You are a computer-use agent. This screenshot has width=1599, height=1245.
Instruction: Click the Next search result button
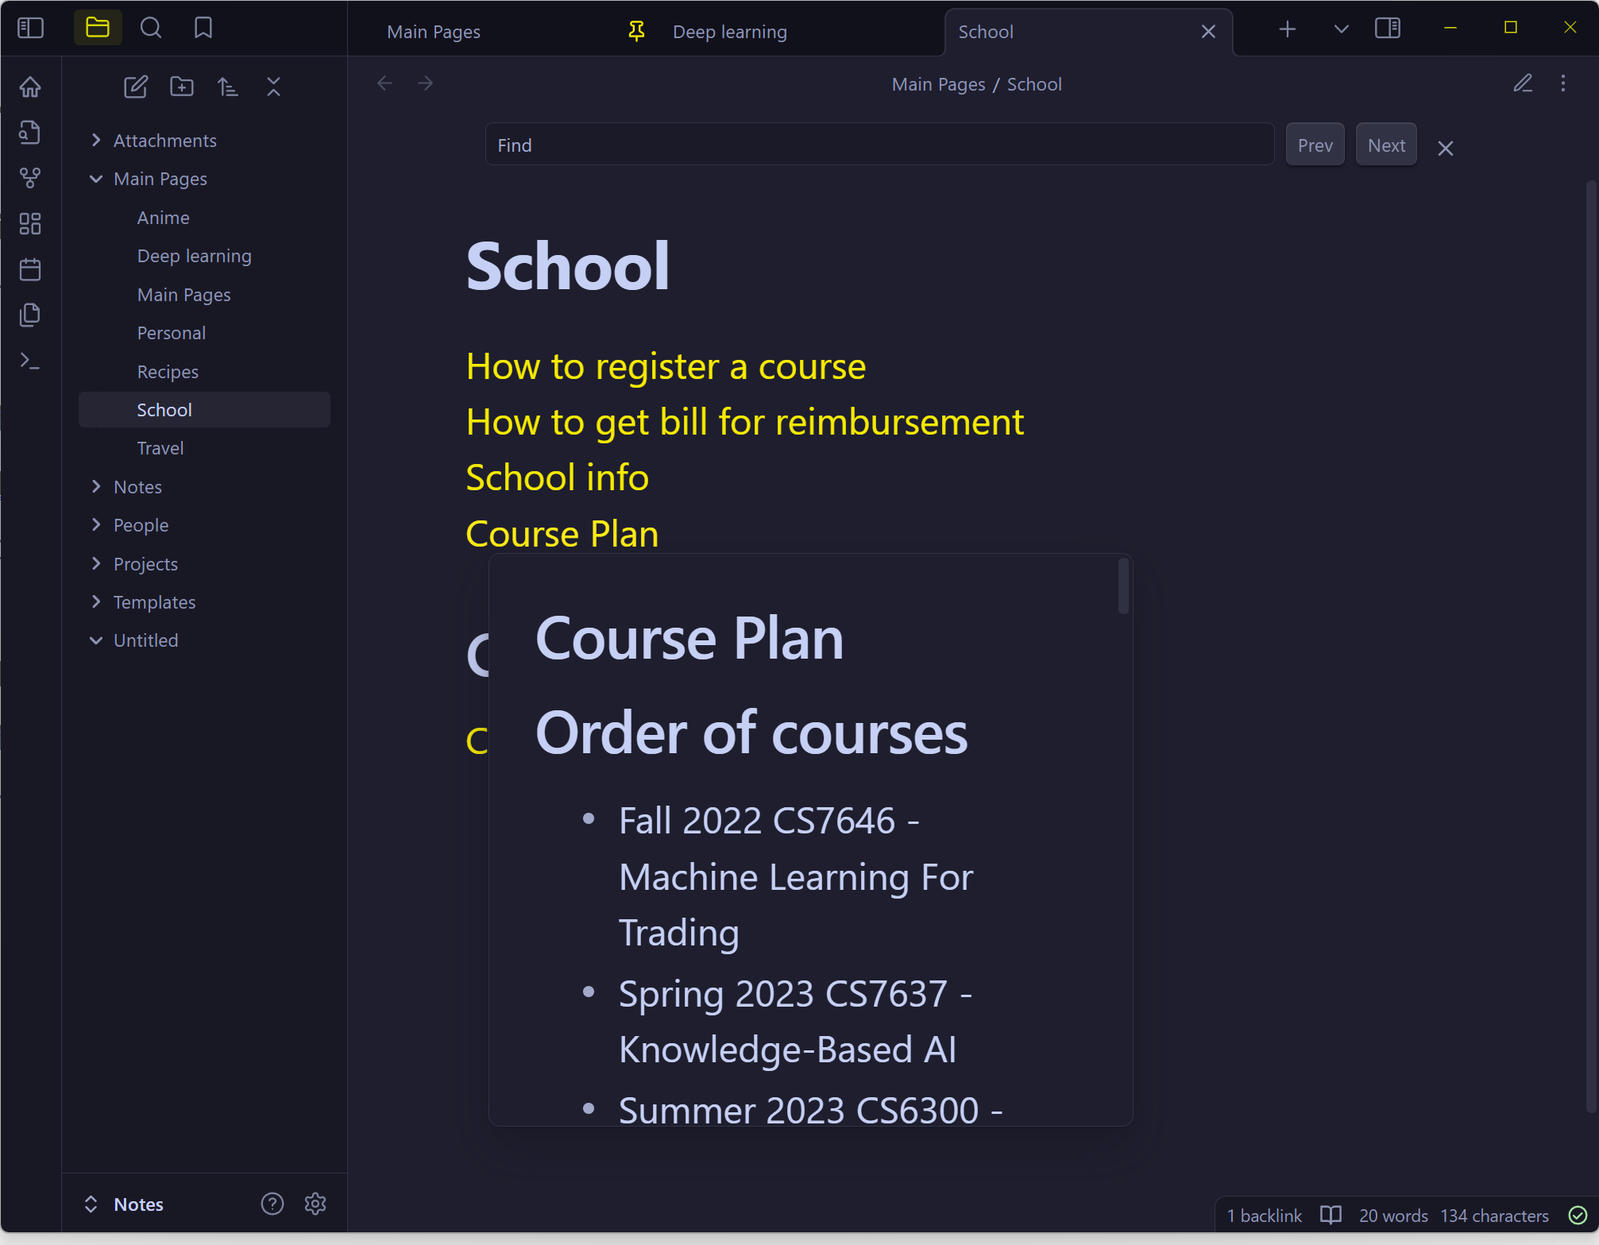(x=1385, y=145)
